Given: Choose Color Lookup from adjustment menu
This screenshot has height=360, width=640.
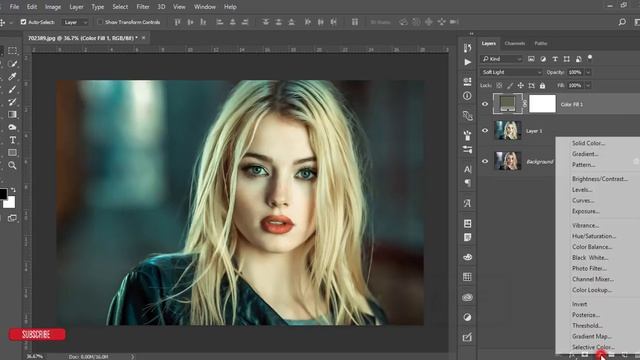Looking at the screenshot, I should [592, 290].
